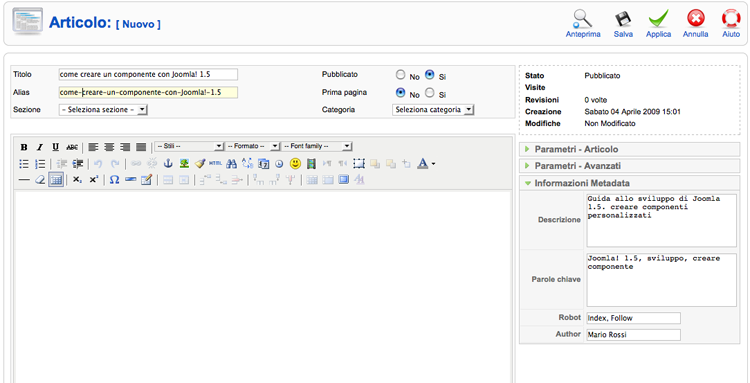Toggle underline formatting in editor
This screenshot has width=750, height=383.
[55, 147]
